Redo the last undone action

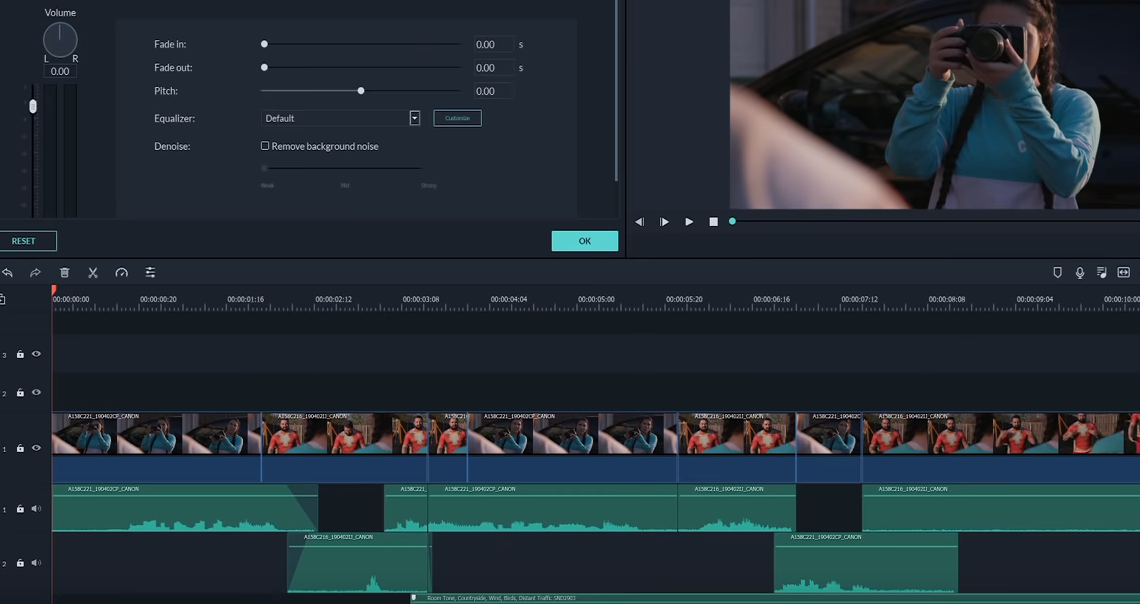35,273
